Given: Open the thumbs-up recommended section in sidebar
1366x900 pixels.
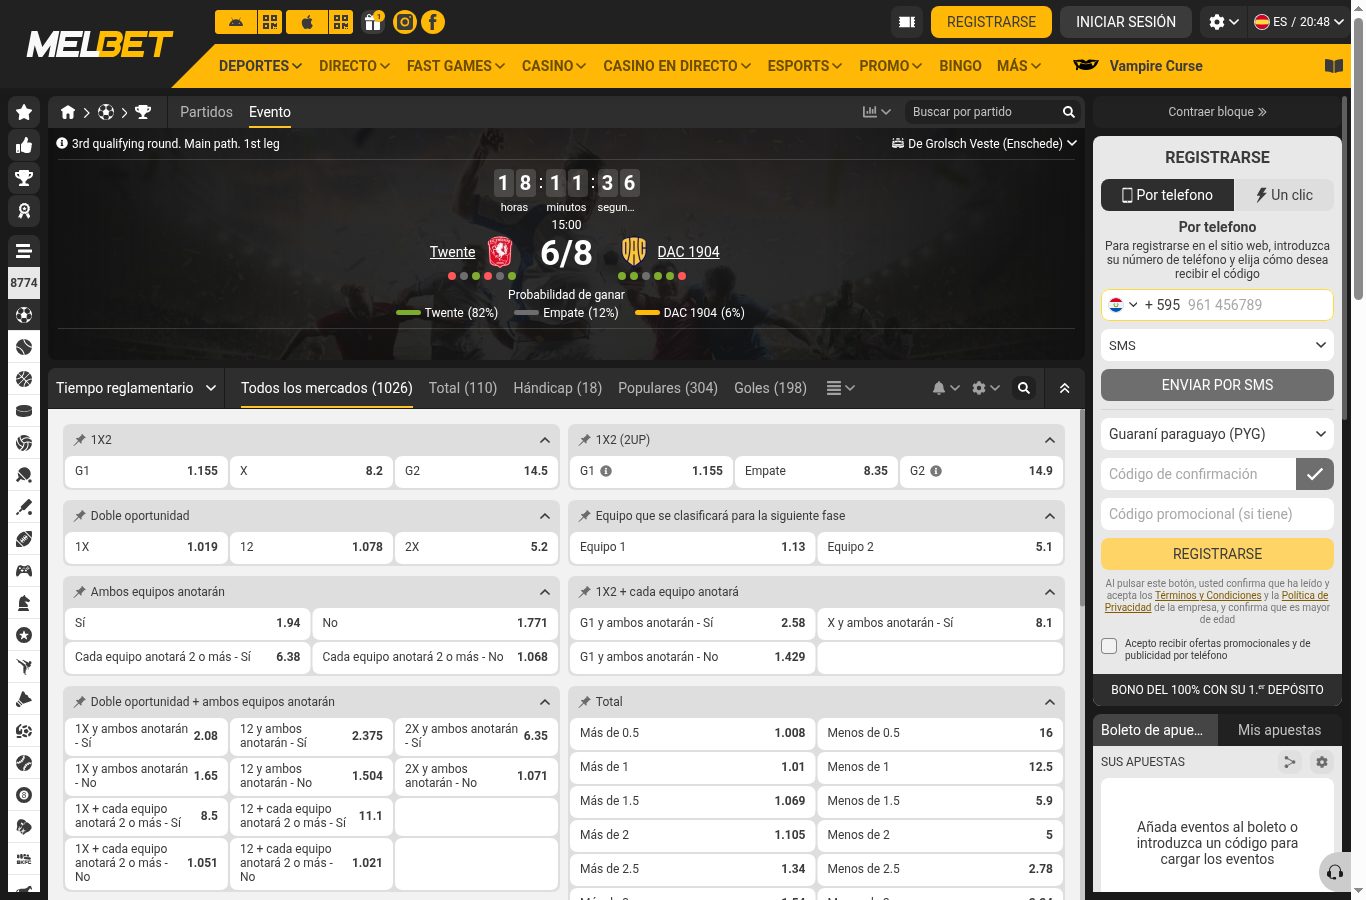Looking at the screenshot, I should click(24, 146).
